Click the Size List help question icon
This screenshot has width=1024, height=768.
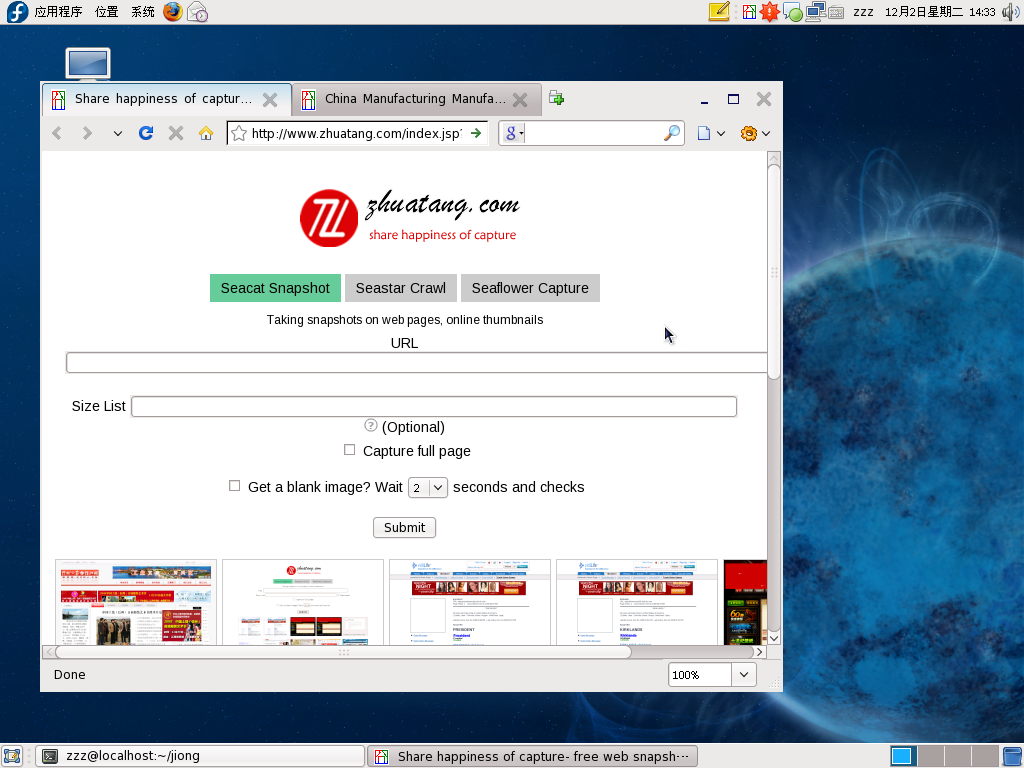tap(370, 425)
